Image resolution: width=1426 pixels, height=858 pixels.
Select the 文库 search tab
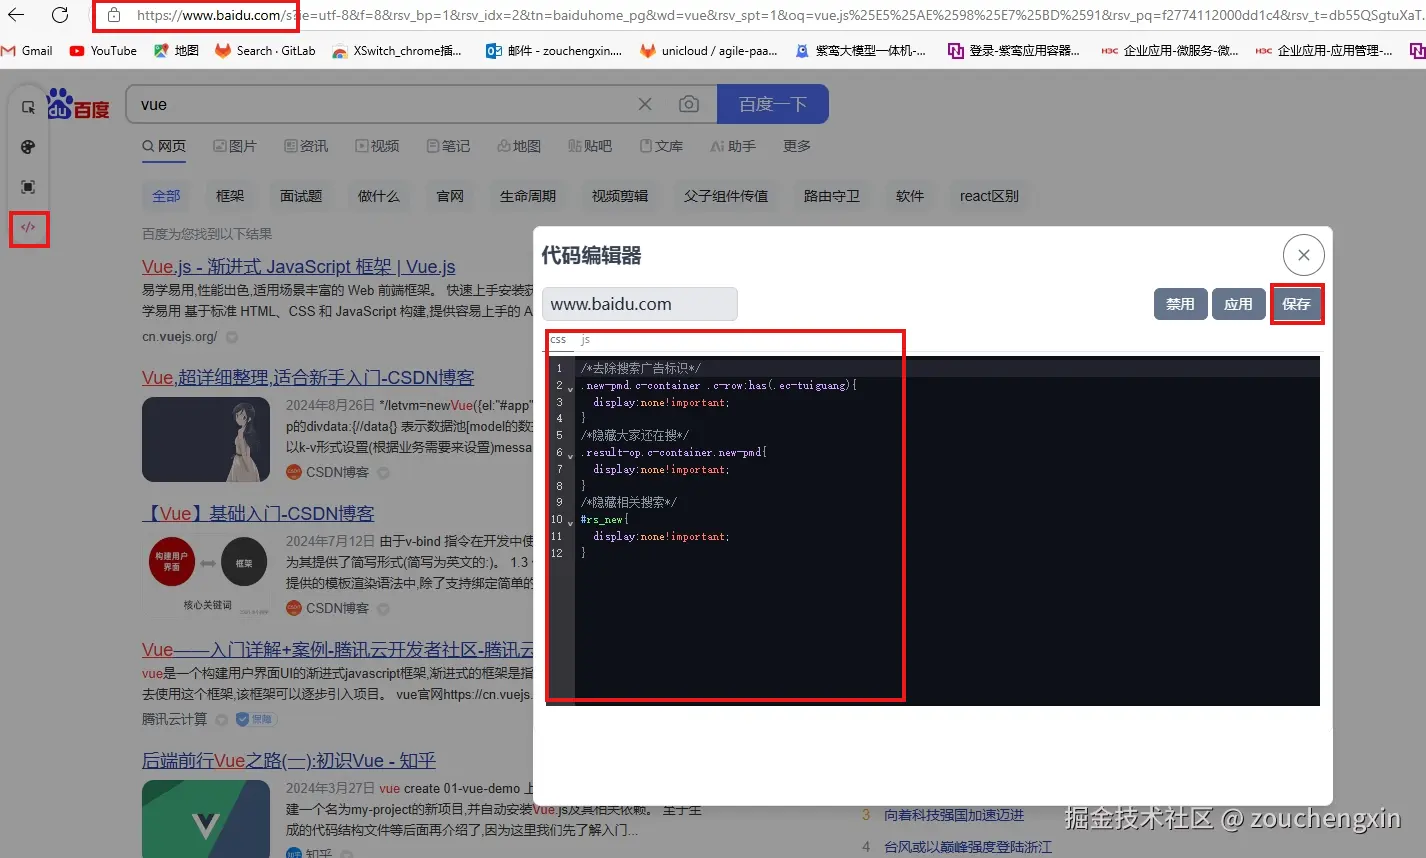(x=661, y=146)
